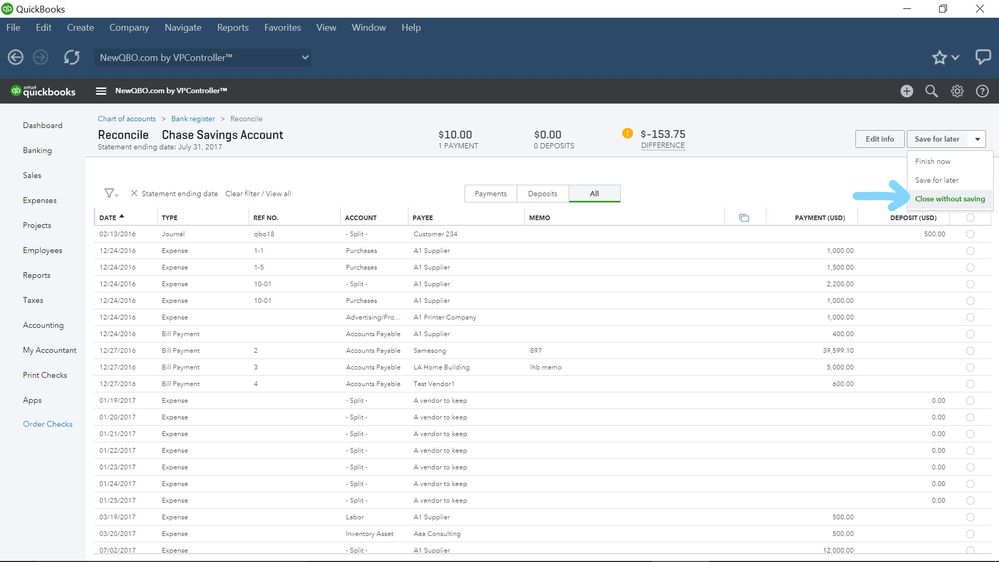This screenshot has height=562, width=999.
Task: Refresh the page with the reload icon
Action: [71, 57]
